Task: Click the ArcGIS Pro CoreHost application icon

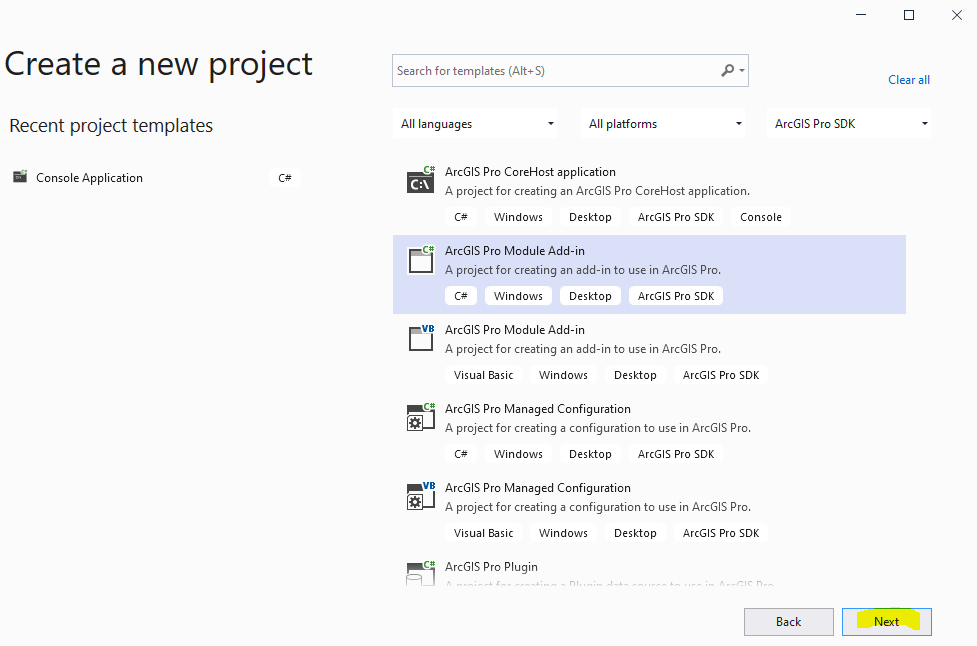Action: (421, 180)
